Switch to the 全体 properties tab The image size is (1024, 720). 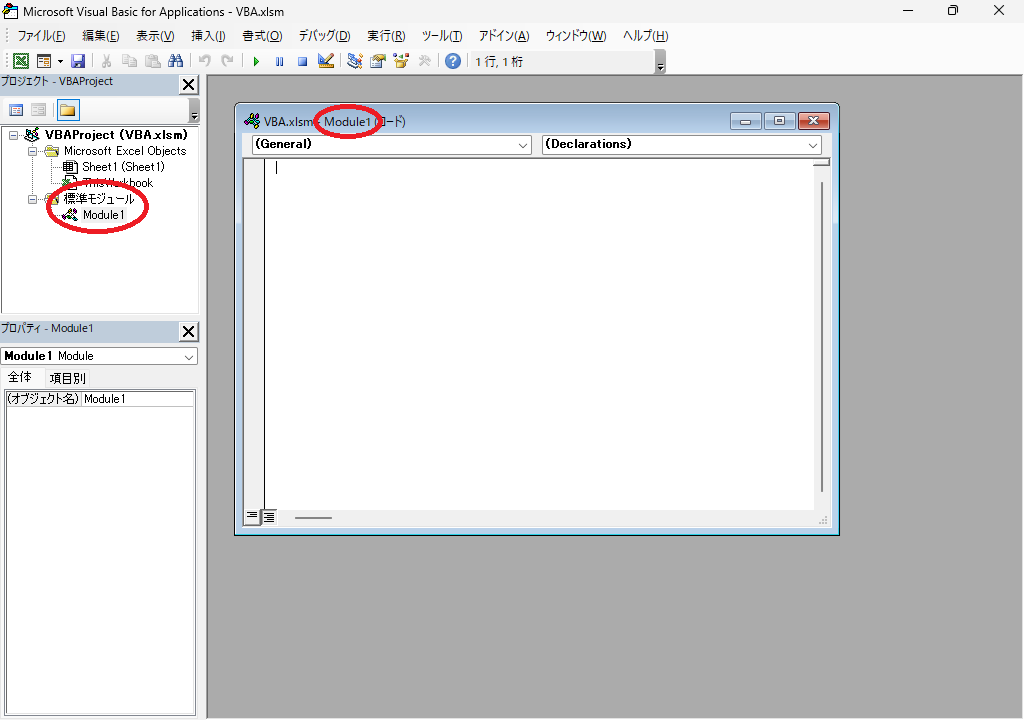(20, 377)
